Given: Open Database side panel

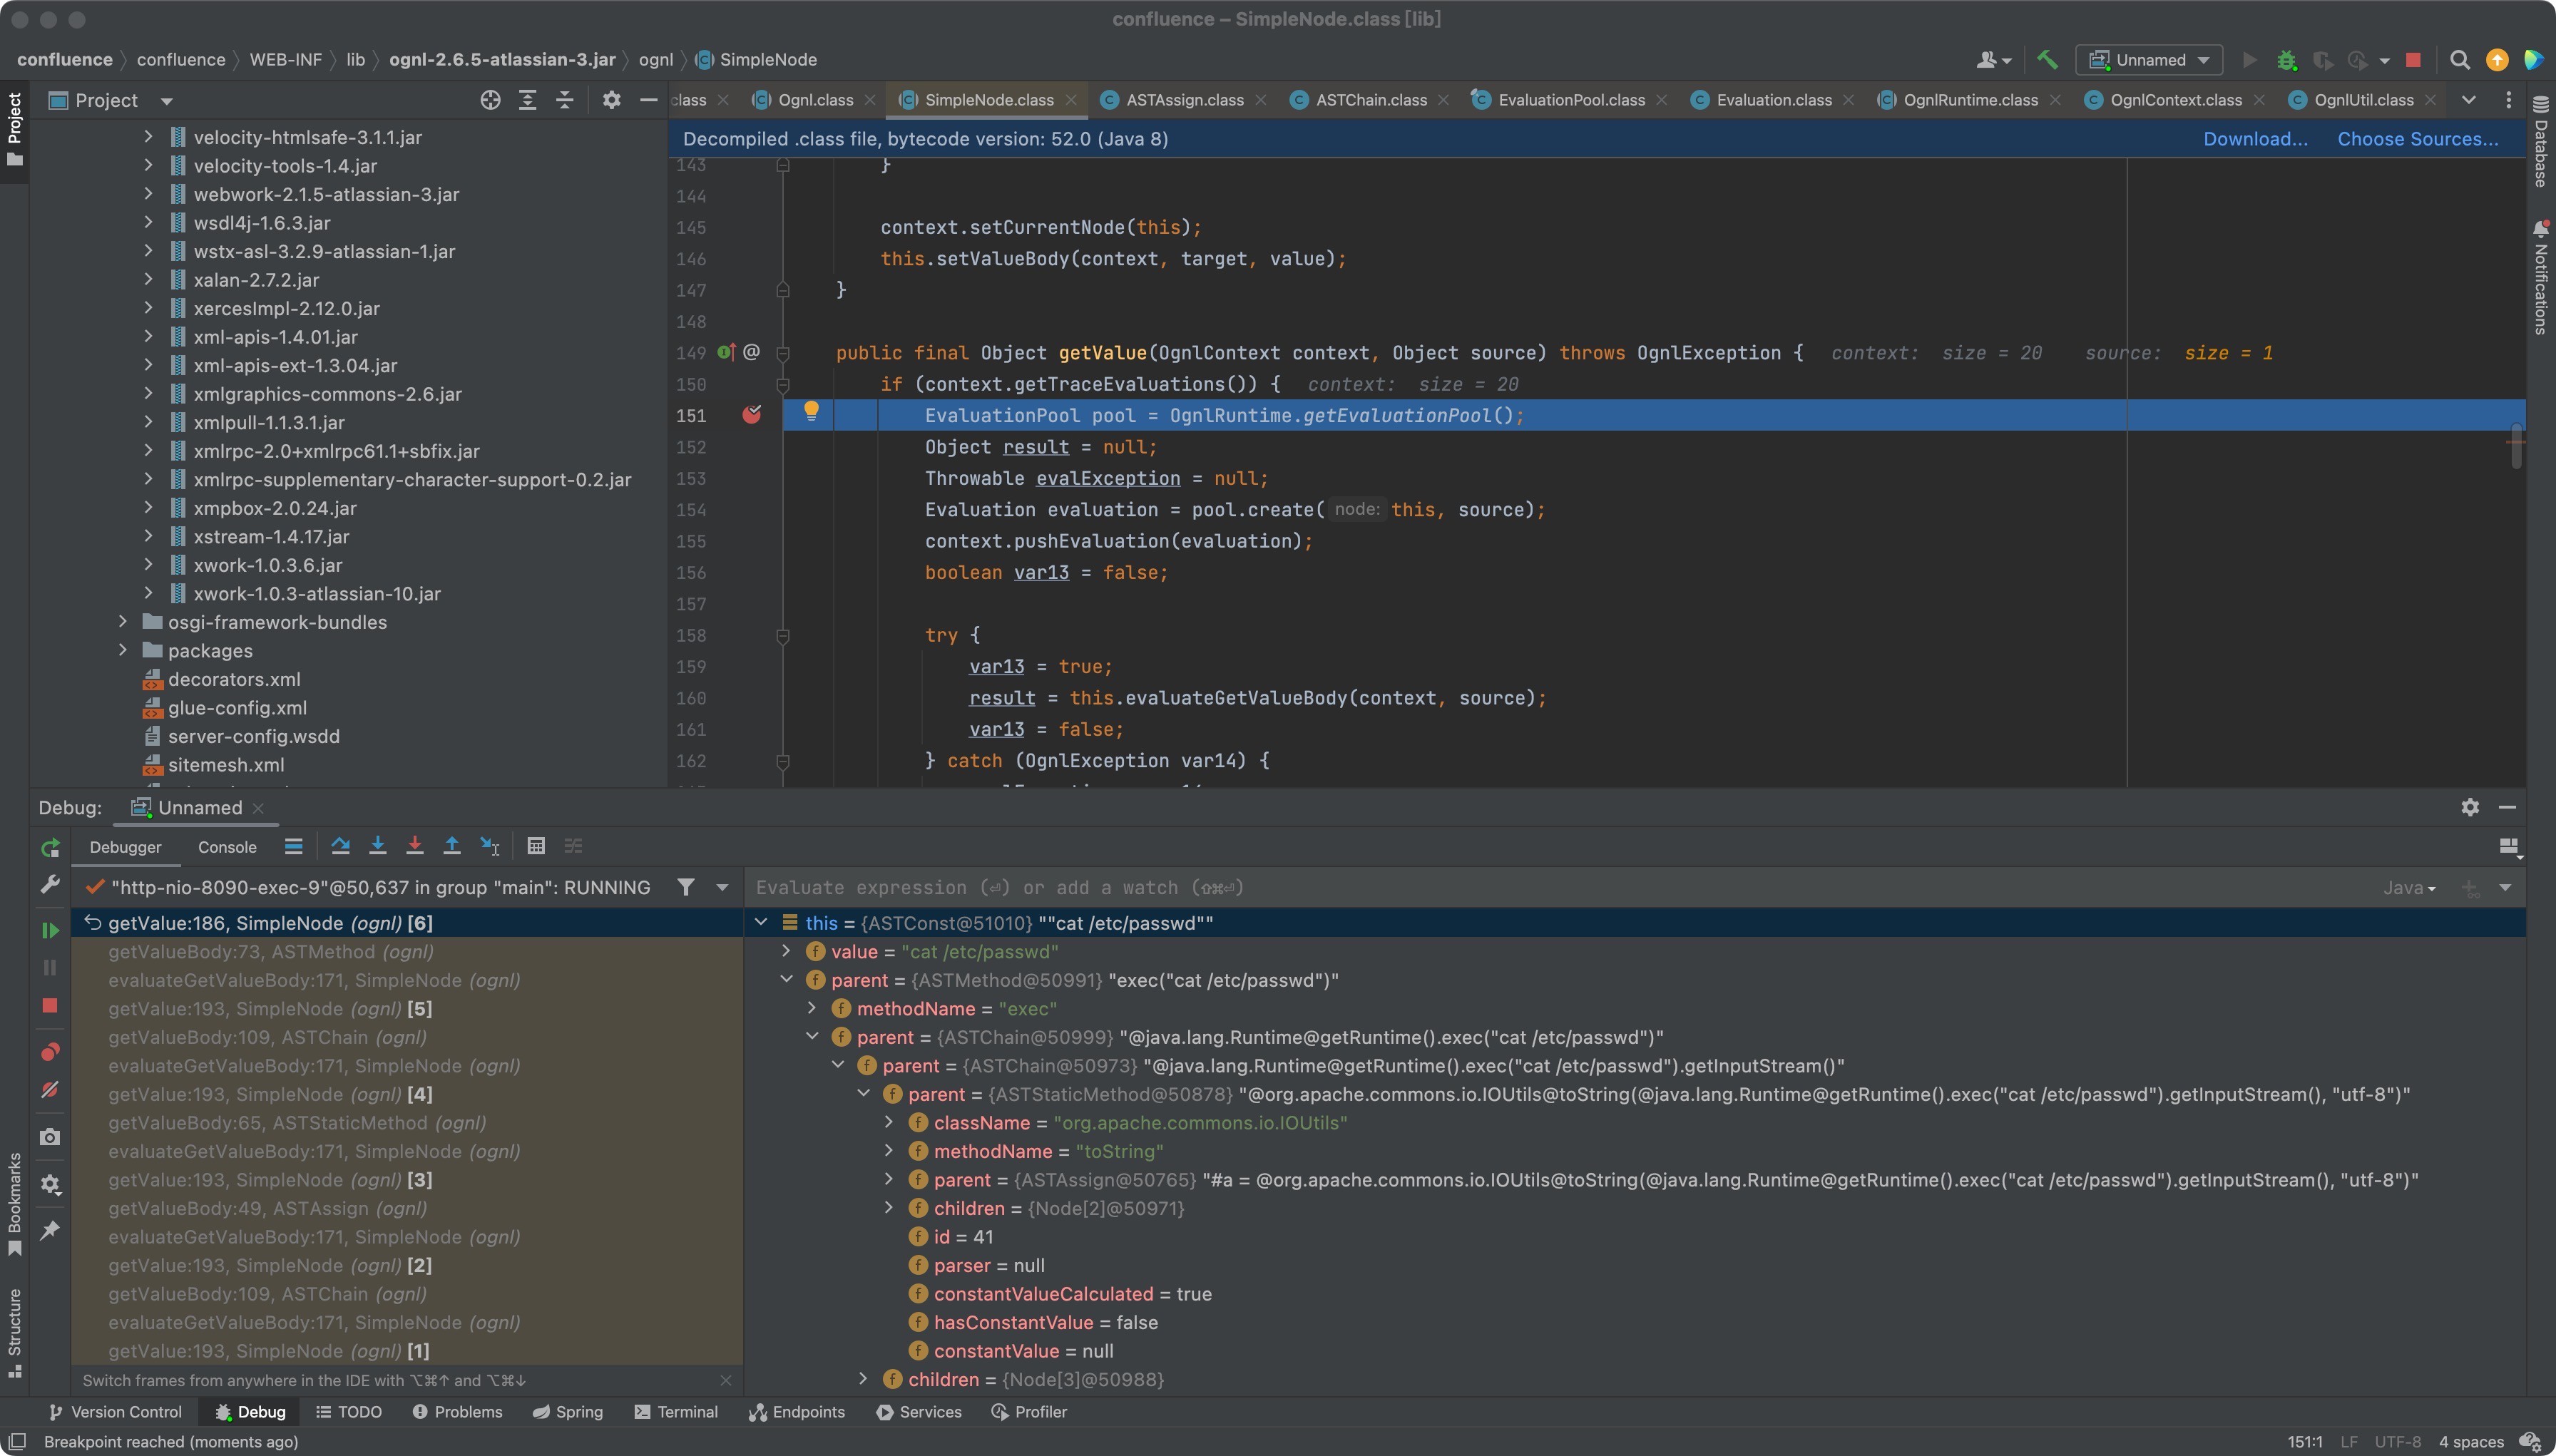Looking at the screenshot, I should (x=2540, y=142).
